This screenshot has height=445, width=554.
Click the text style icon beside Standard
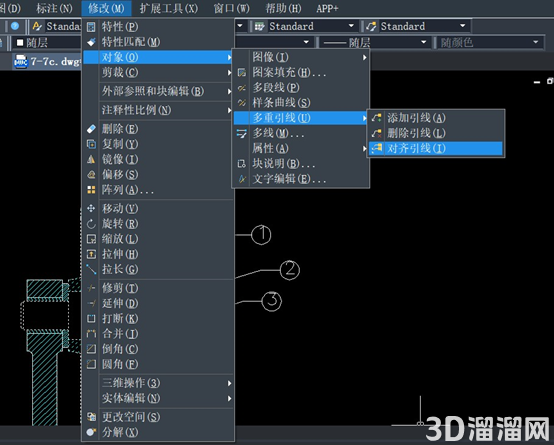(x=37, y=26)
